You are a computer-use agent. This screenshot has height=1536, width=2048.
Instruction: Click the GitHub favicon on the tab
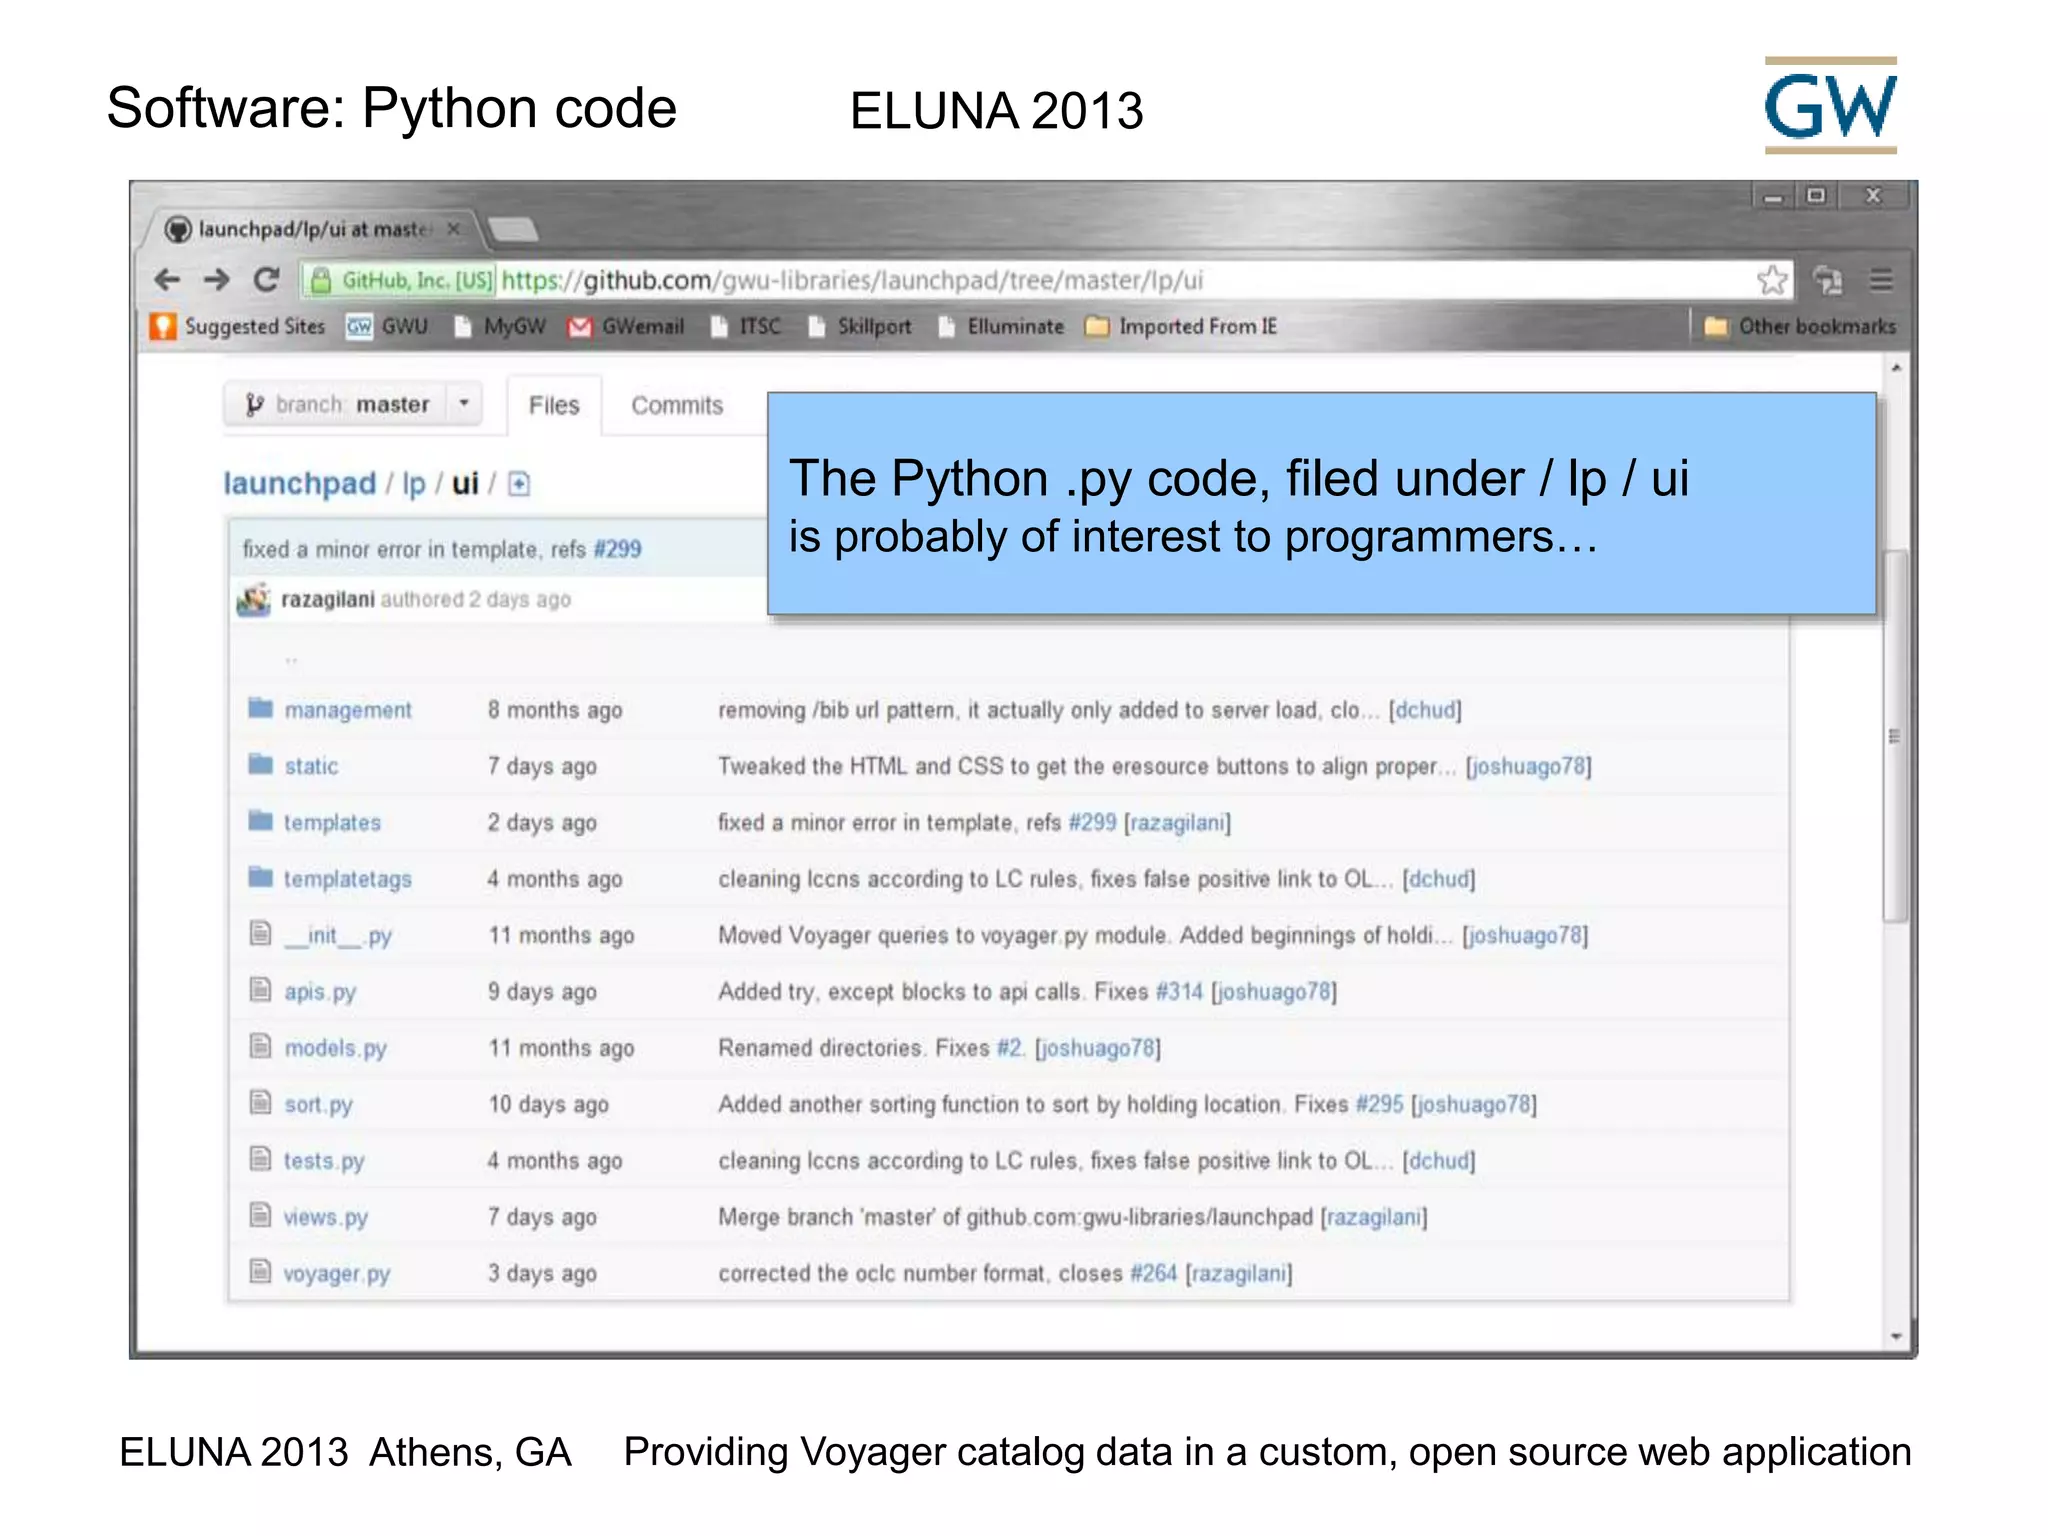pyautogui.click(x=178, y=229)
